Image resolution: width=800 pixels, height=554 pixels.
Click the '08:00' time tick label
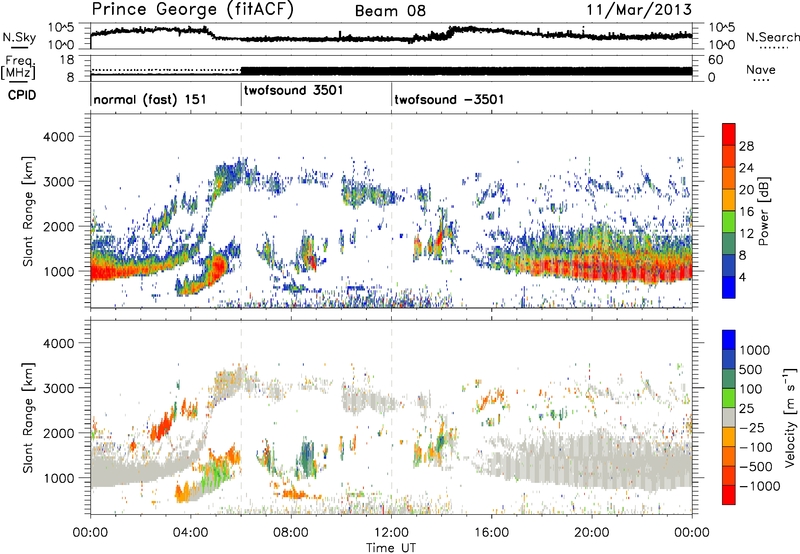pos(291,533)
